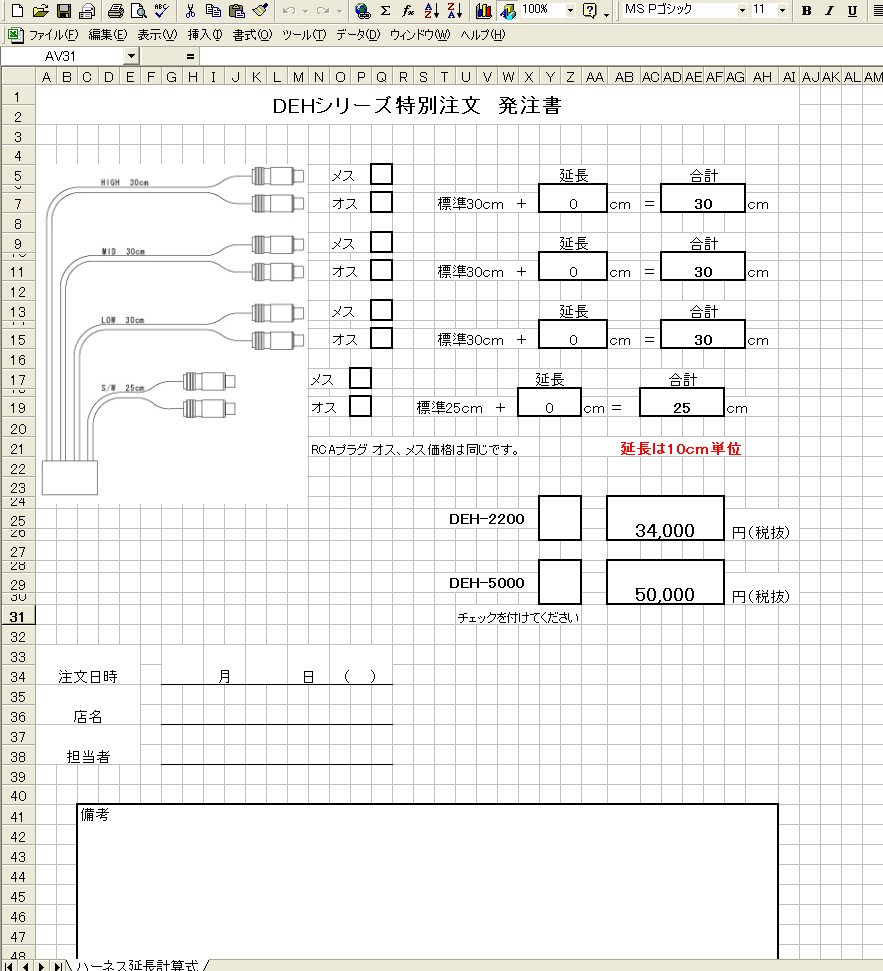
Task: Run the ABC spelling check
Action: tap(162, 10)
